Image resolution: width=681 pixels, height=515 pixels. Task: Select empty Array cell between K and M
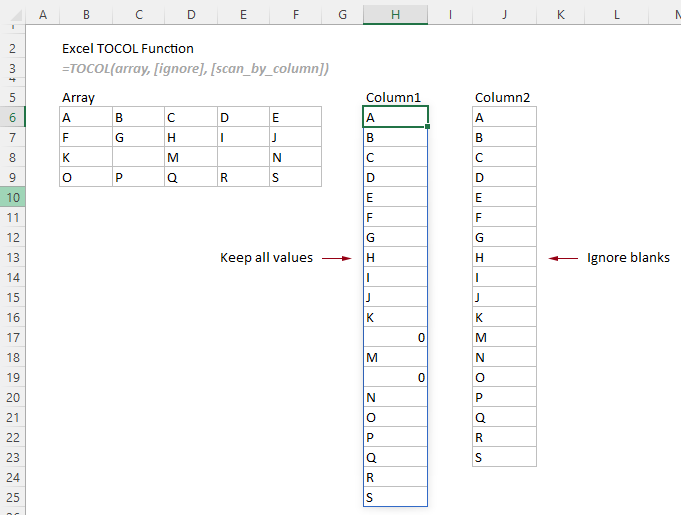[x=137, y=157]
